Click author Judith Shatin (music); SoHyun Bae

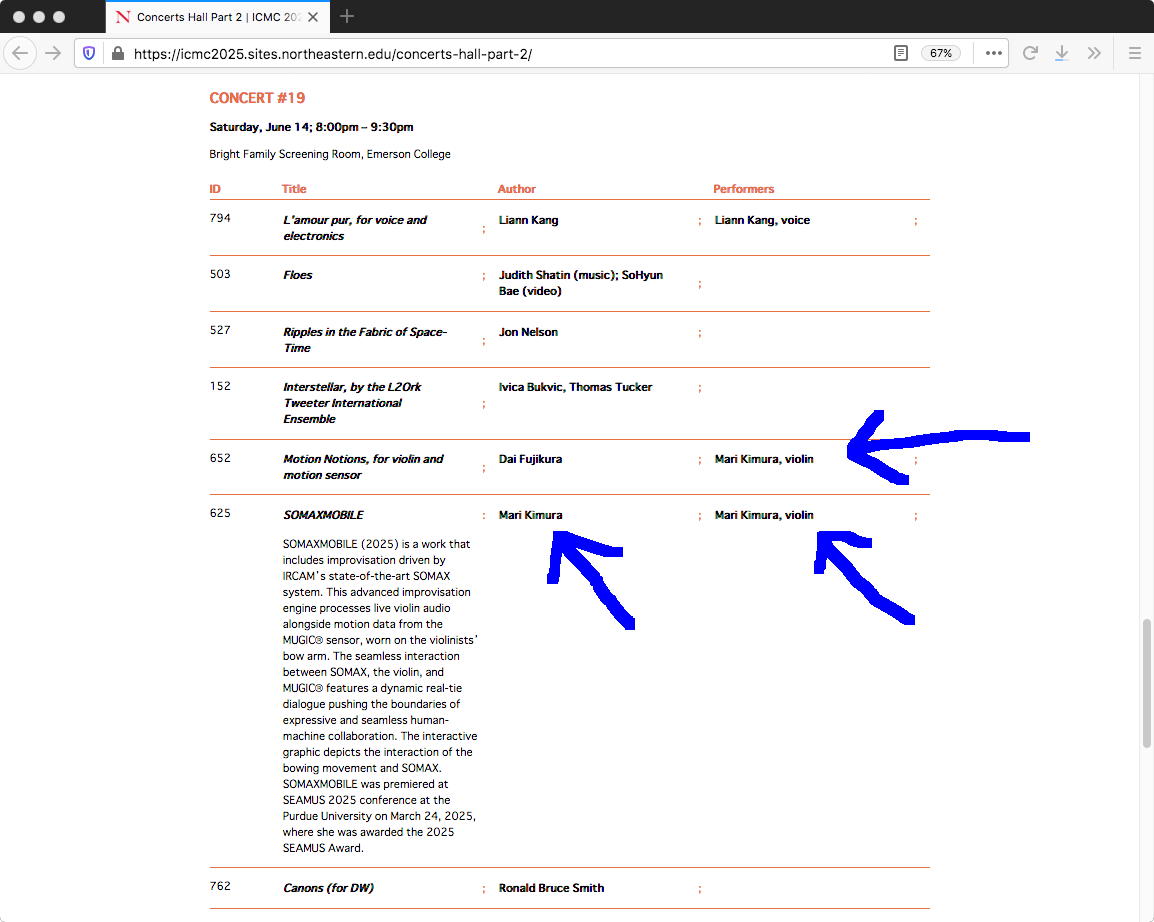pyautogui.click(x=581, y=283)
